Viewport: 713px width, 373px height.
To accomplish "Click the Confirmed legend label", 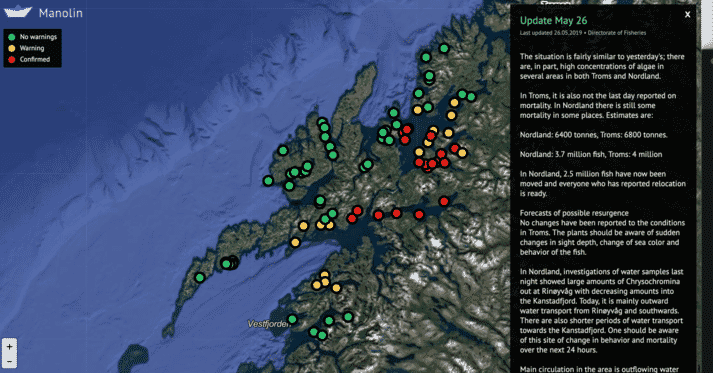I will [35, 59].
